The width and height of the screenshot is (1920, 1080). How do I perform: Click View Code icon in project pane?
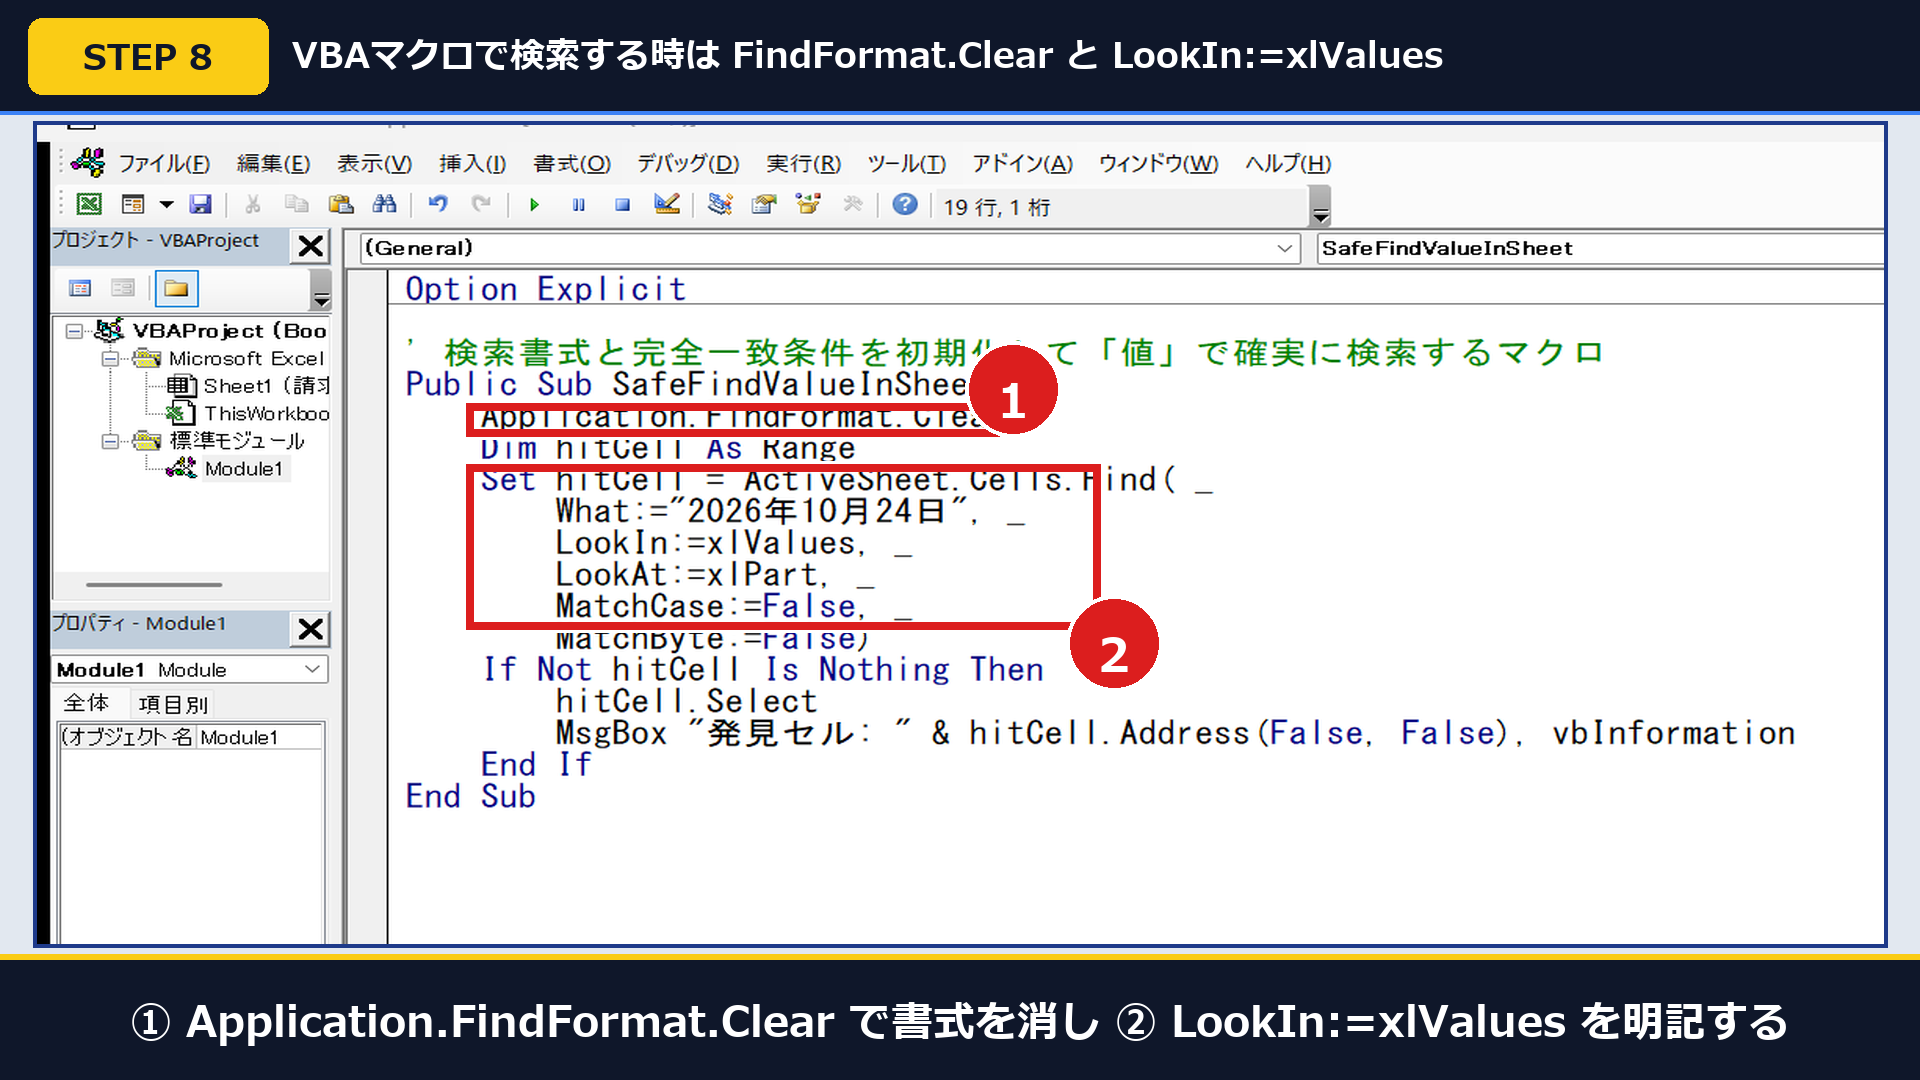(80, 289)
